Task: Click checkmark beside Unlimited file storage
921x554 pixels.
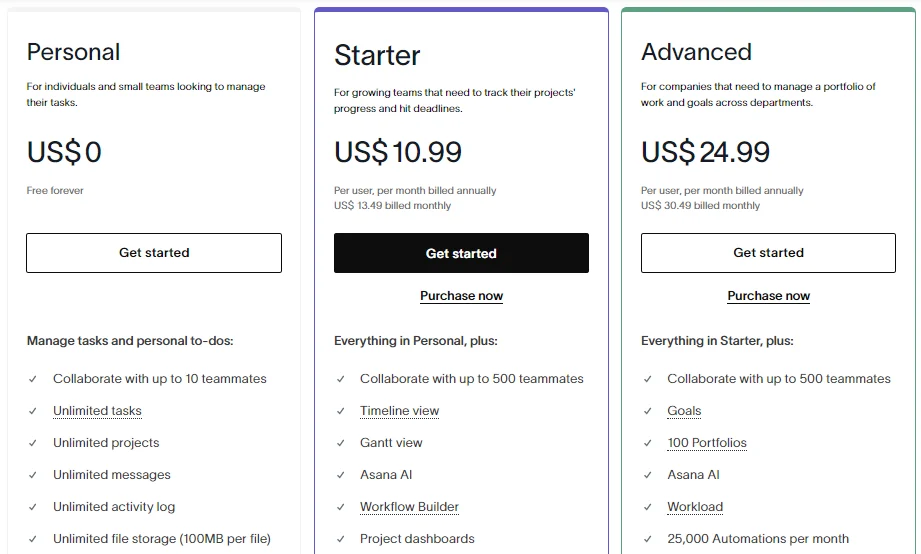Action: pyautogui.click(x=33, y=539)
